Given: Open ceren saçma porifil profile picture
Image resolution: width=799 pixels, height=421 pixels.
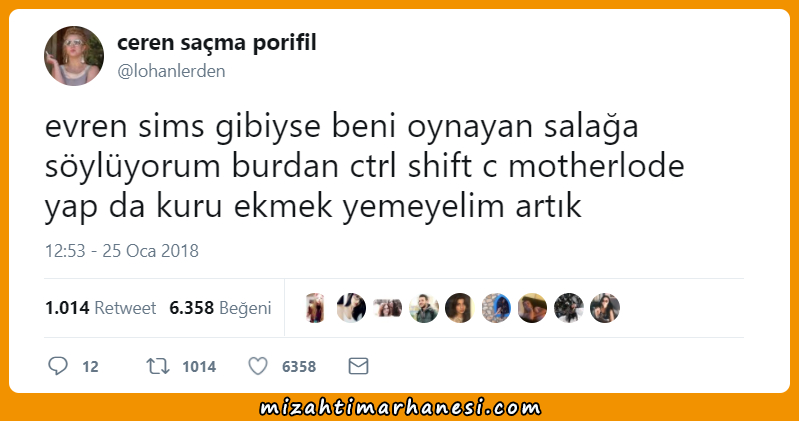Looking at the screenshot, I should point(74,56).
